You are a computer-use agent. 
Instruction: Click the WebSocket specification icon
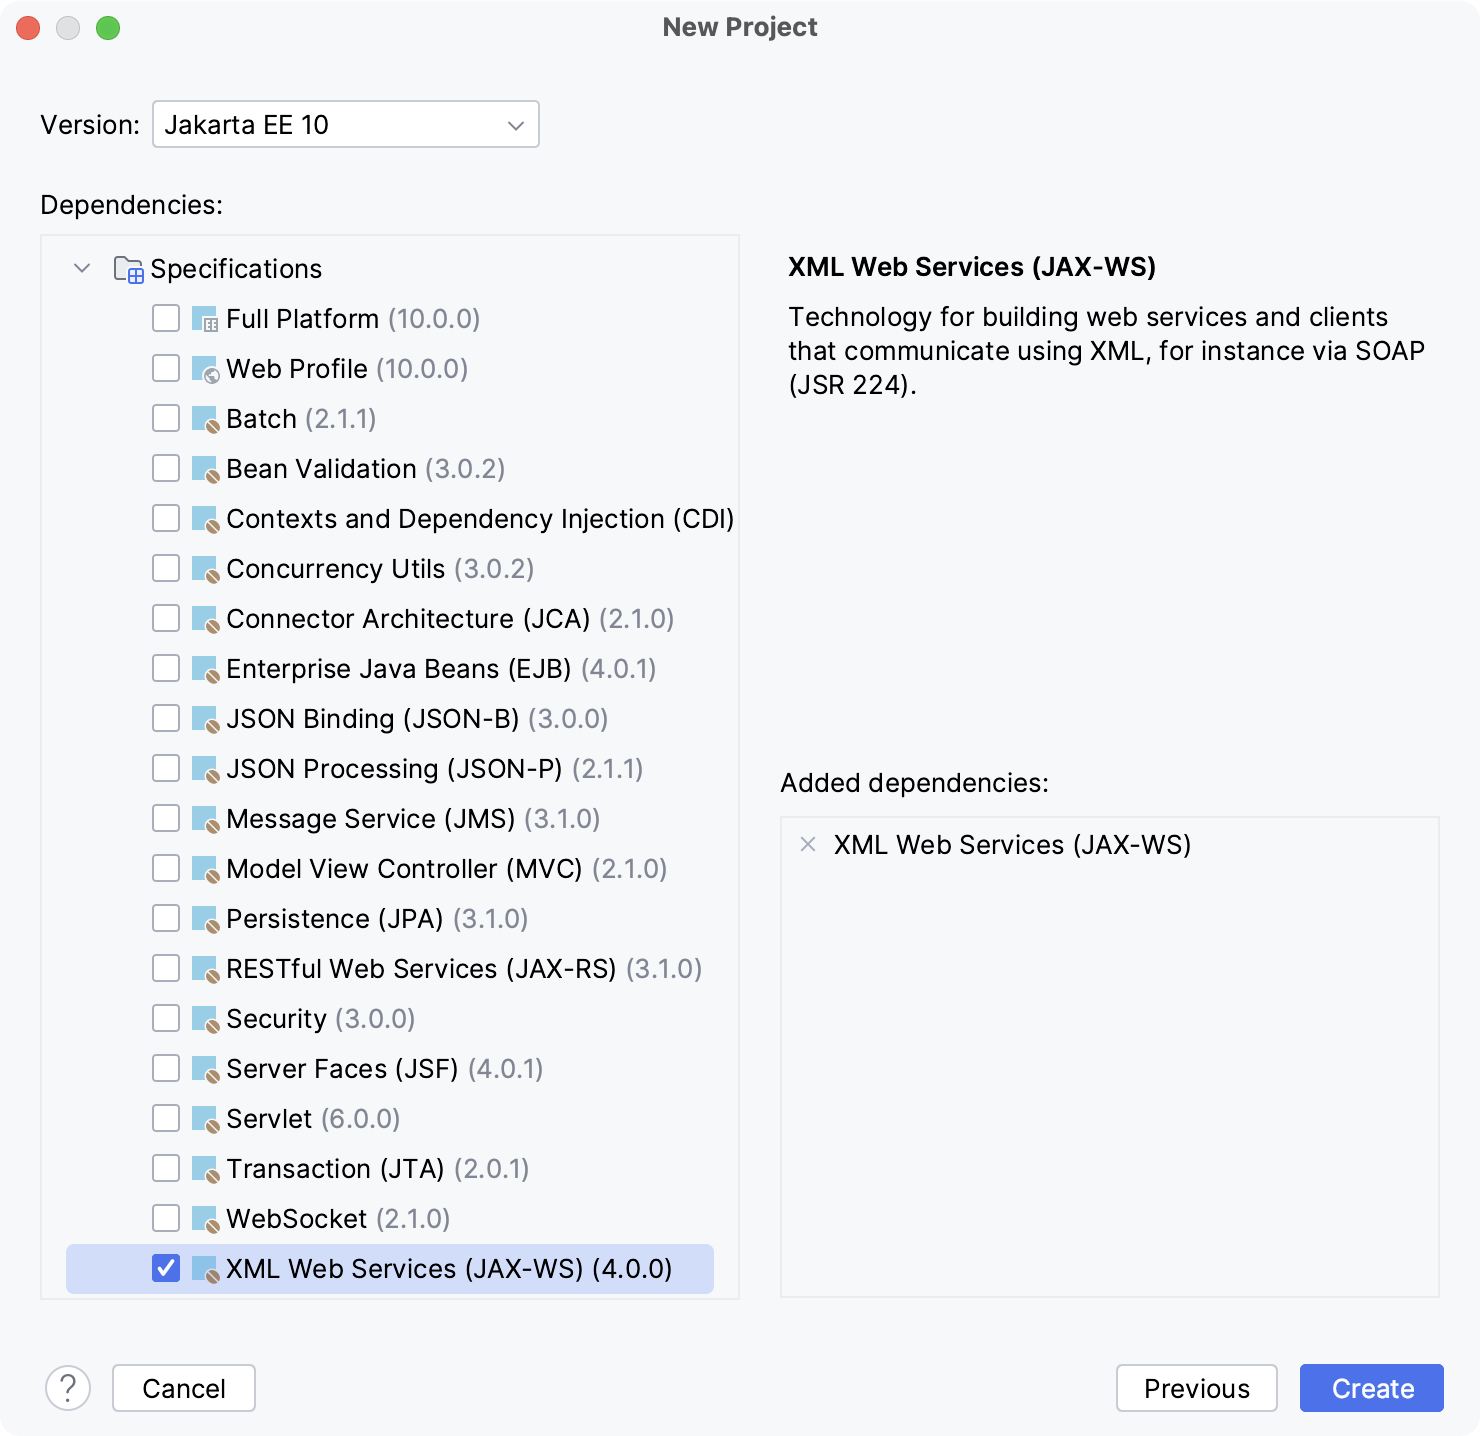click(x=203, y=1218)
